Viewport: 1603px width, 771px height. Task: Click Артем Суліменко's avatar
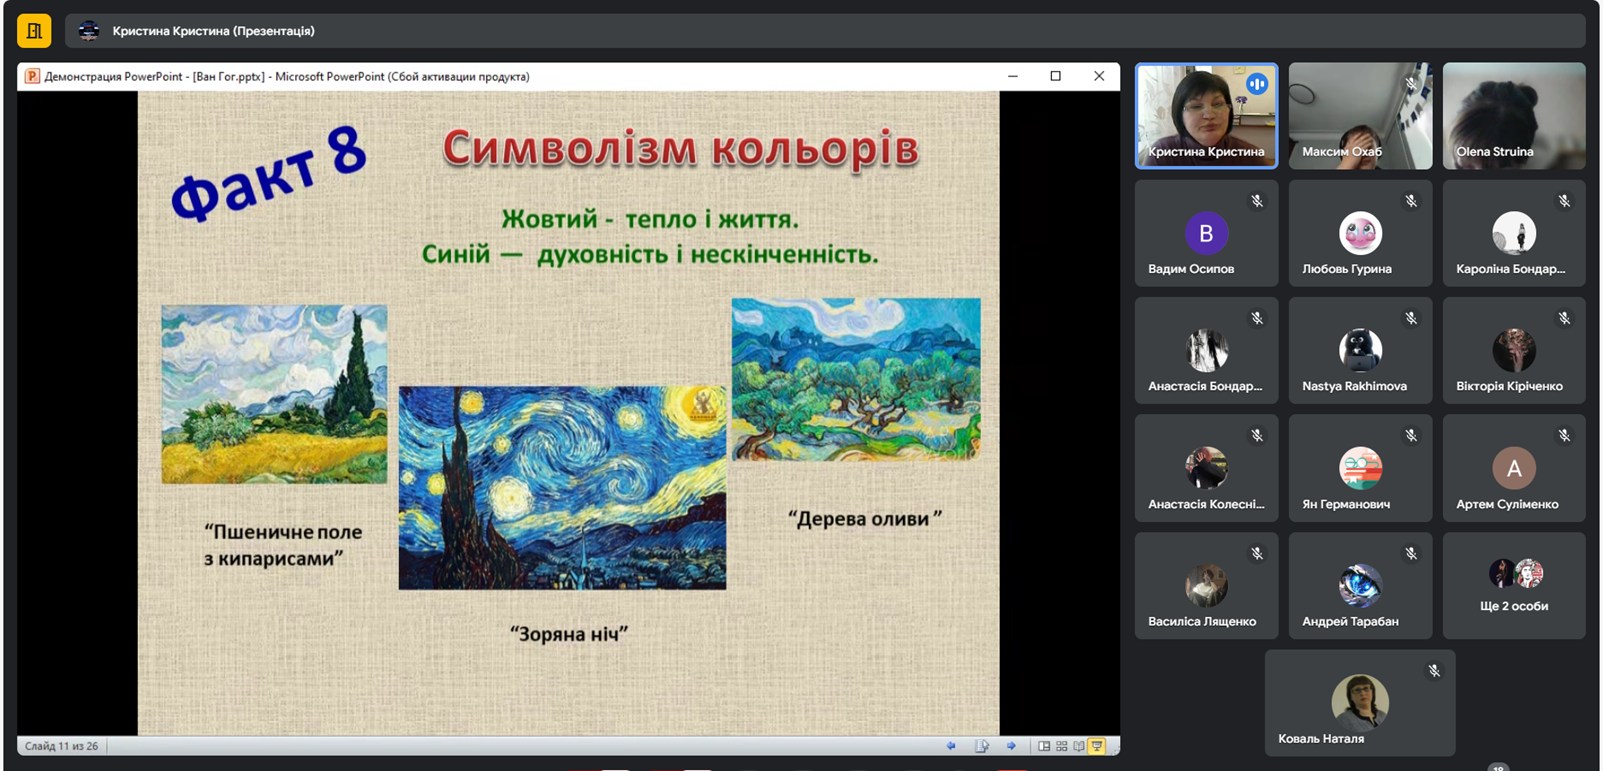(x=1513, y=468)
